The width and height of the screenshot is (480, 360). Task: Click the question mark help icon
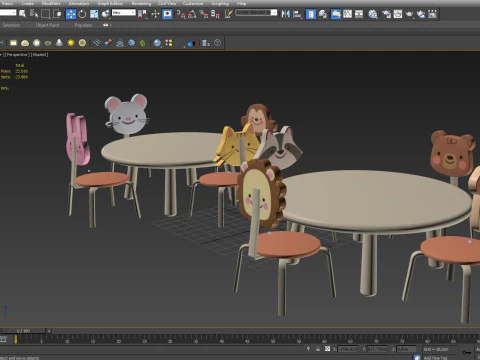click(x=217, y=43)
